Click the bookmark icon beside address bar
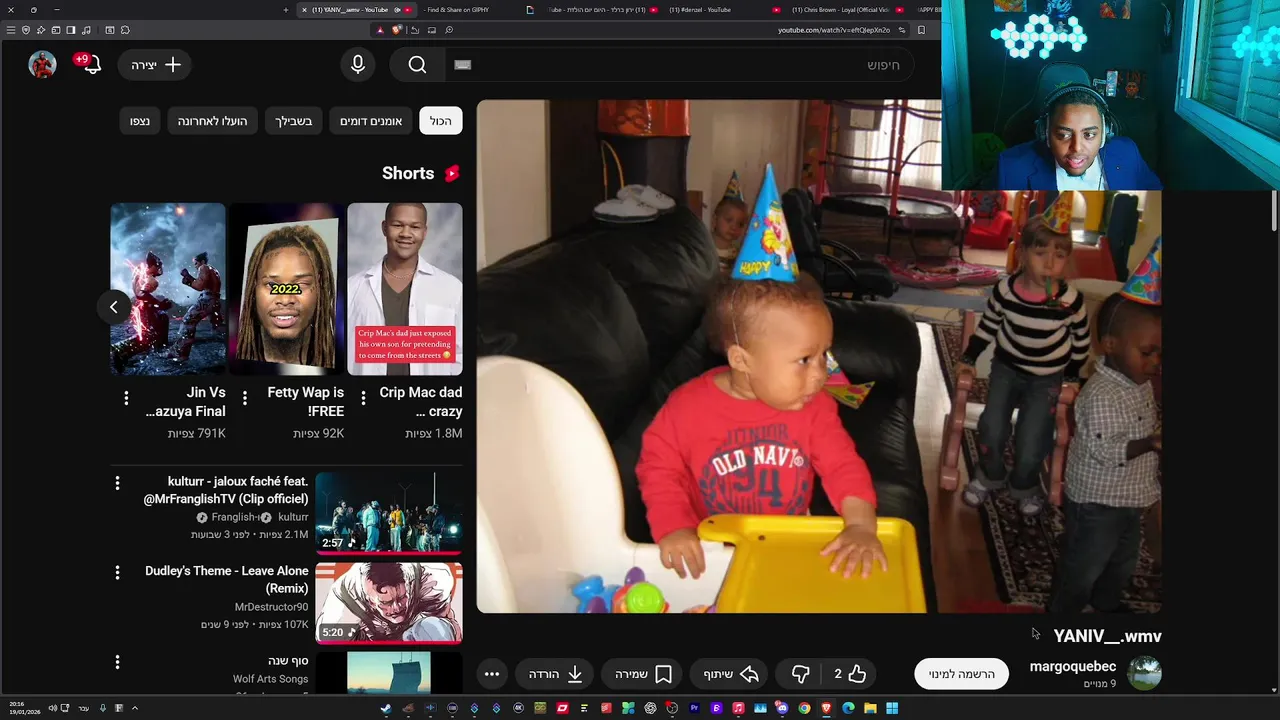 click(x=921, y=30)
